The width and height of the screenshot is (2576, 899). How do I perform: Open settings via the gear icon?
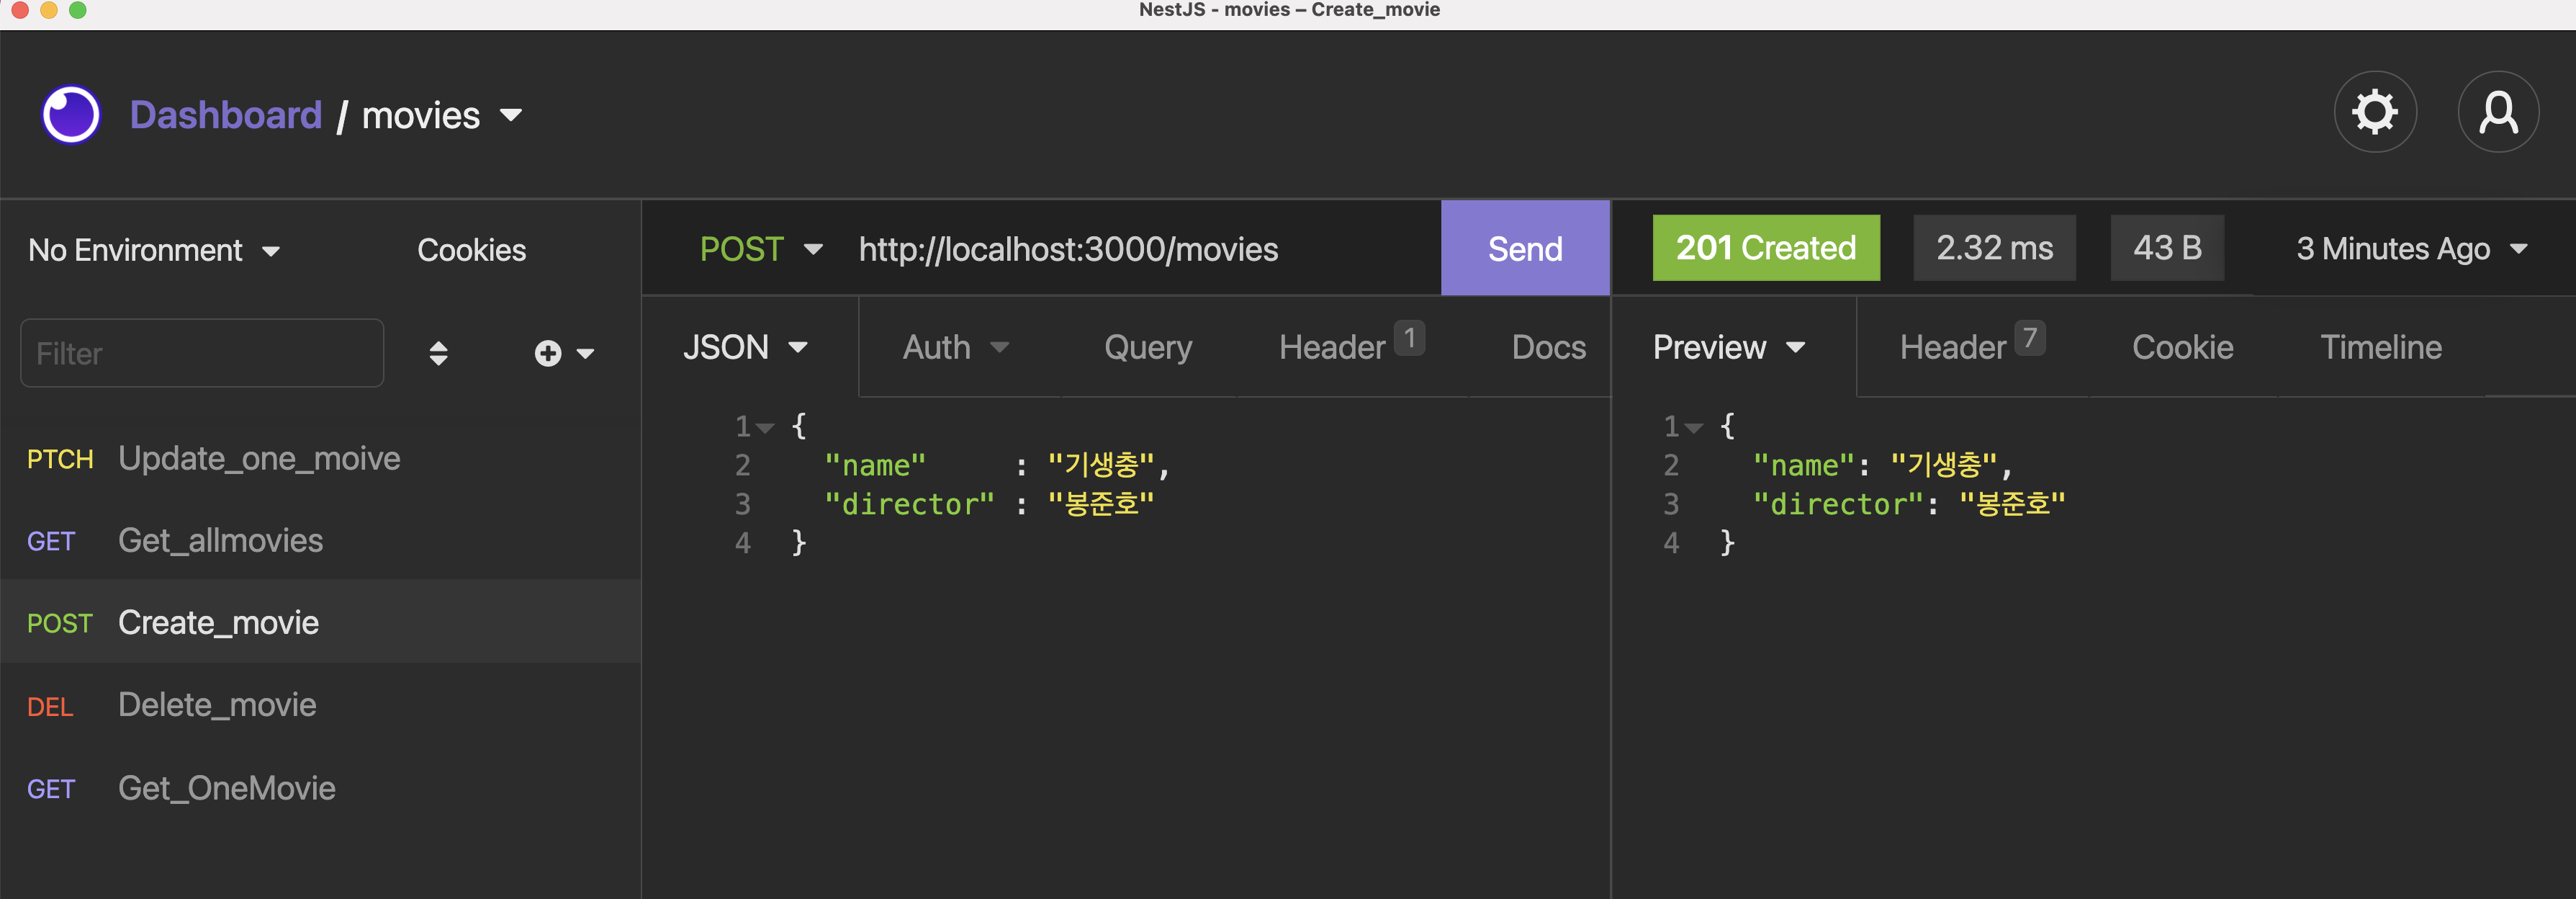(x=2374, y=112)
